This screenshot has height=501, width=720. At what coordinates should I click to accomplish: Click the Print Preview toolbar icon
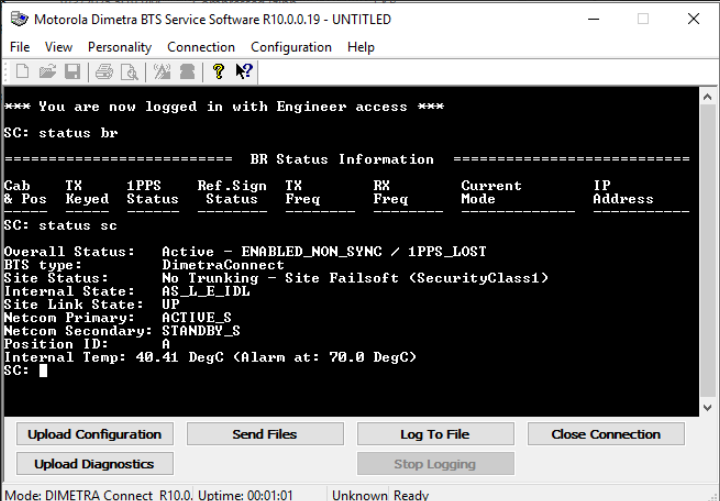click(x=129, y=72)
